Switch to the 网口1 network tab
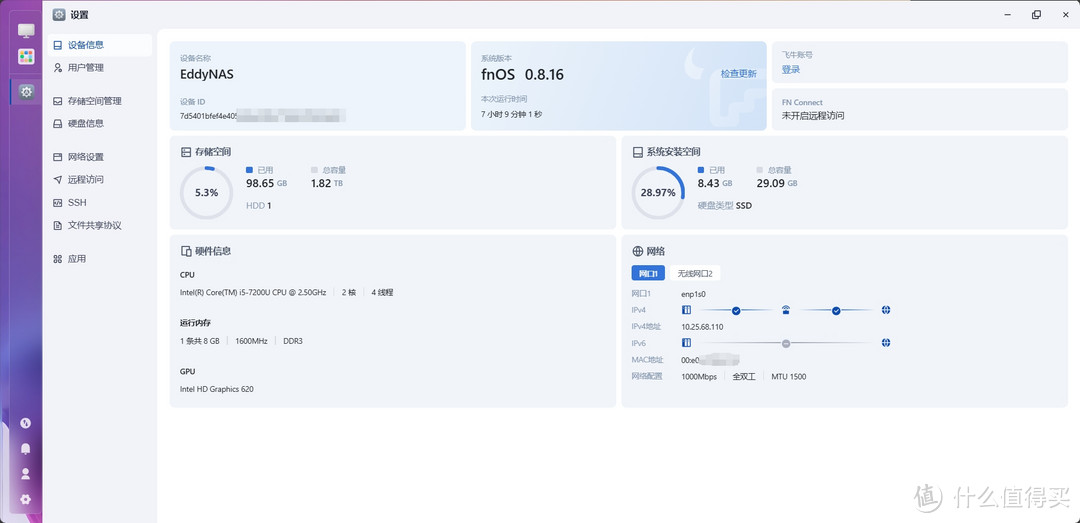The width and height of the screenshot is (1080, 523). (x=648, y=273)
